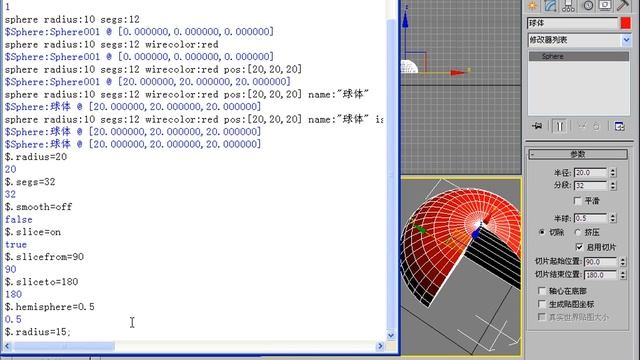Viewport: 640px width, 360px height.
Task: Click the 半径 spinner arrows
Action: click(613, 173)
